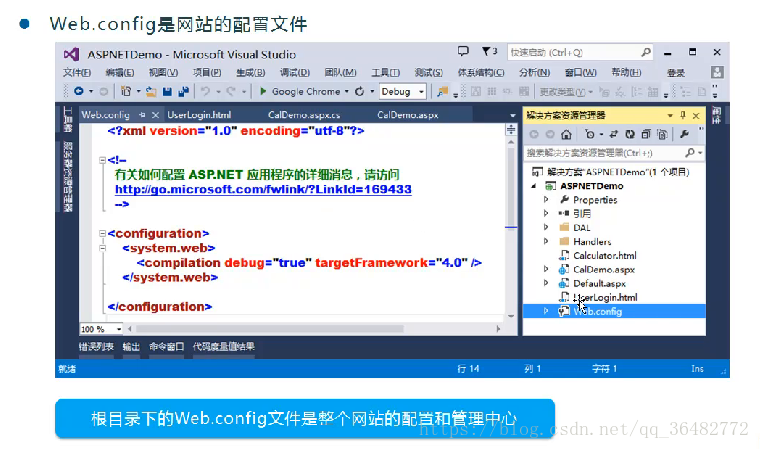The height and width of the screenshot is (449, 760).
Task: Select Web.config in Solution Explorer
Action: 614,311
